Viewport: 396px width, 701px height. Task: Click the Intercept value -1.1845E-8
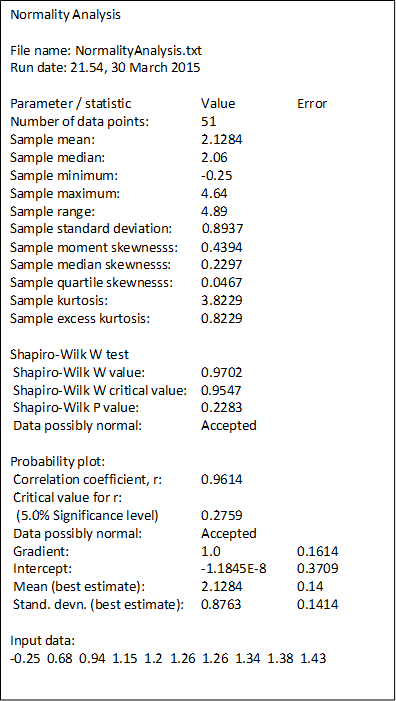pyautogui.click(x=234, y=569)
